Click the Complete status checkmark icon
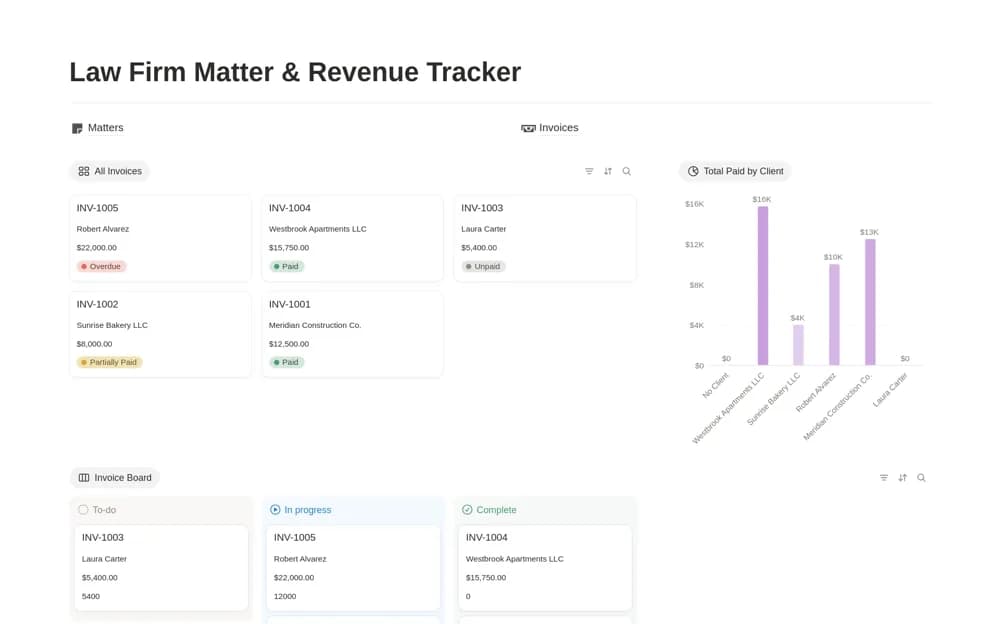 (467, 510)
